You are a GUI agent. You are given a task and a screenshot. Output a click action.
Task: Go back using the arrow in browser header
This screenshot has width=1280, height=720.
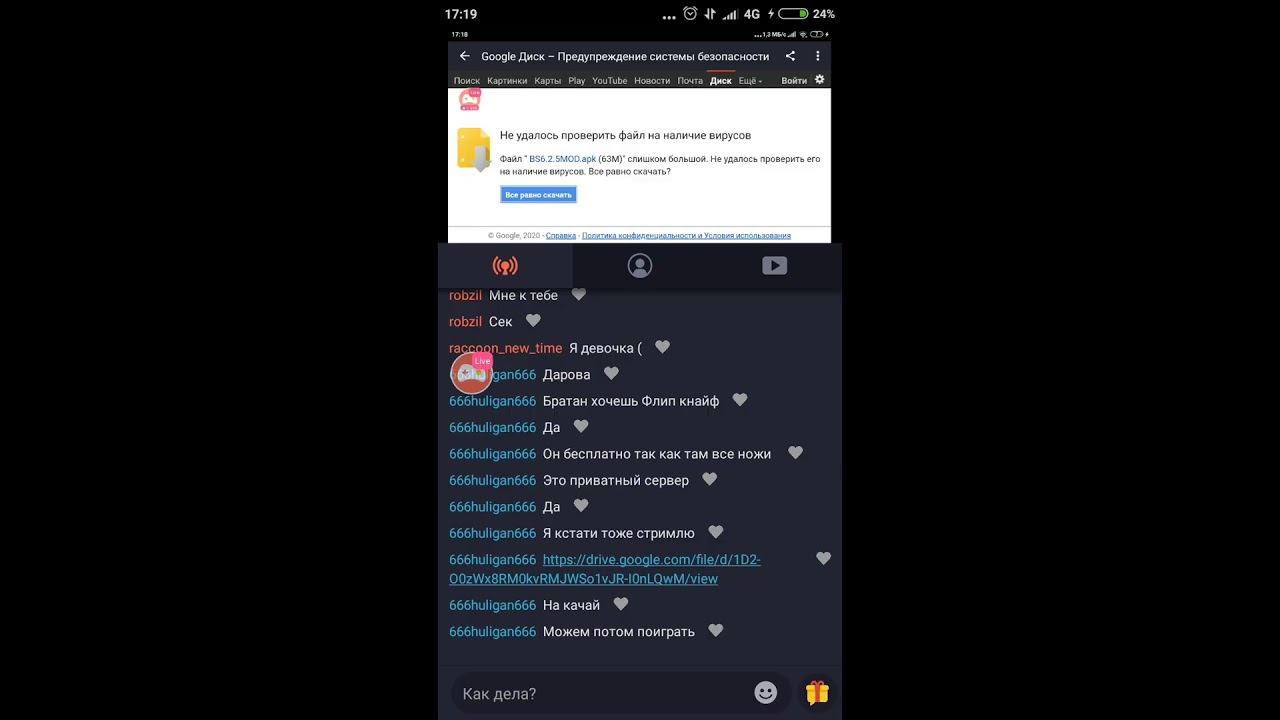[x=464, y=56]
